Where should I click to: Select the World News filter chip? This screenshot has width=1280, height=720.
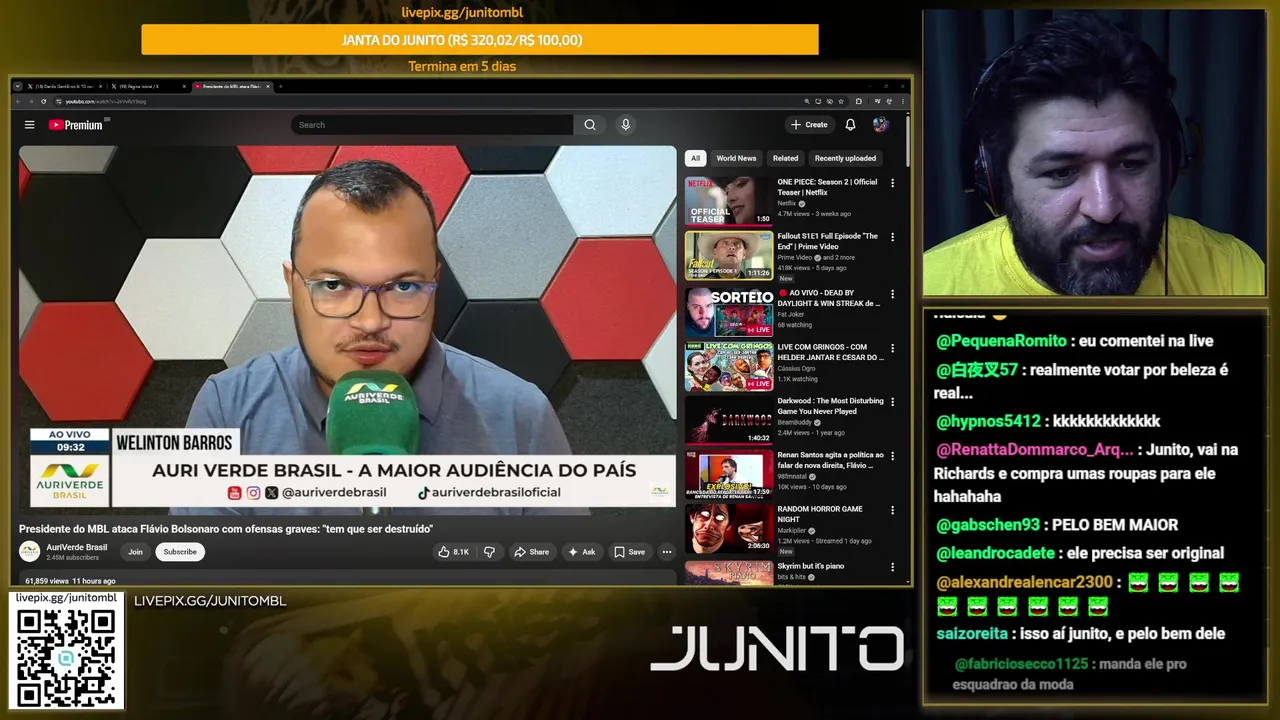[x=736, y=158]
